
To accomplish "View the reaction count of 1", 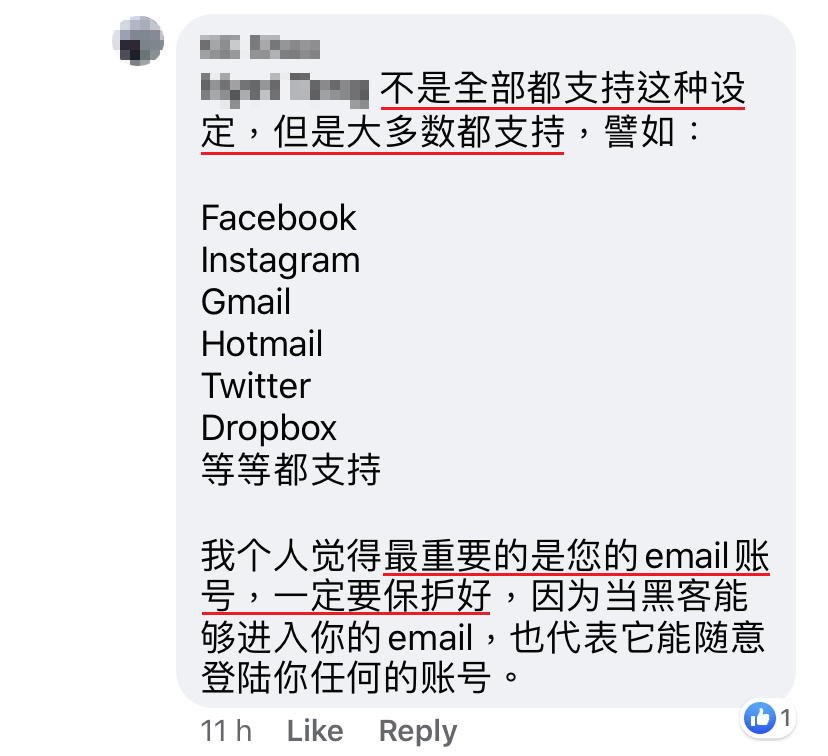I will tap(786, 718).
